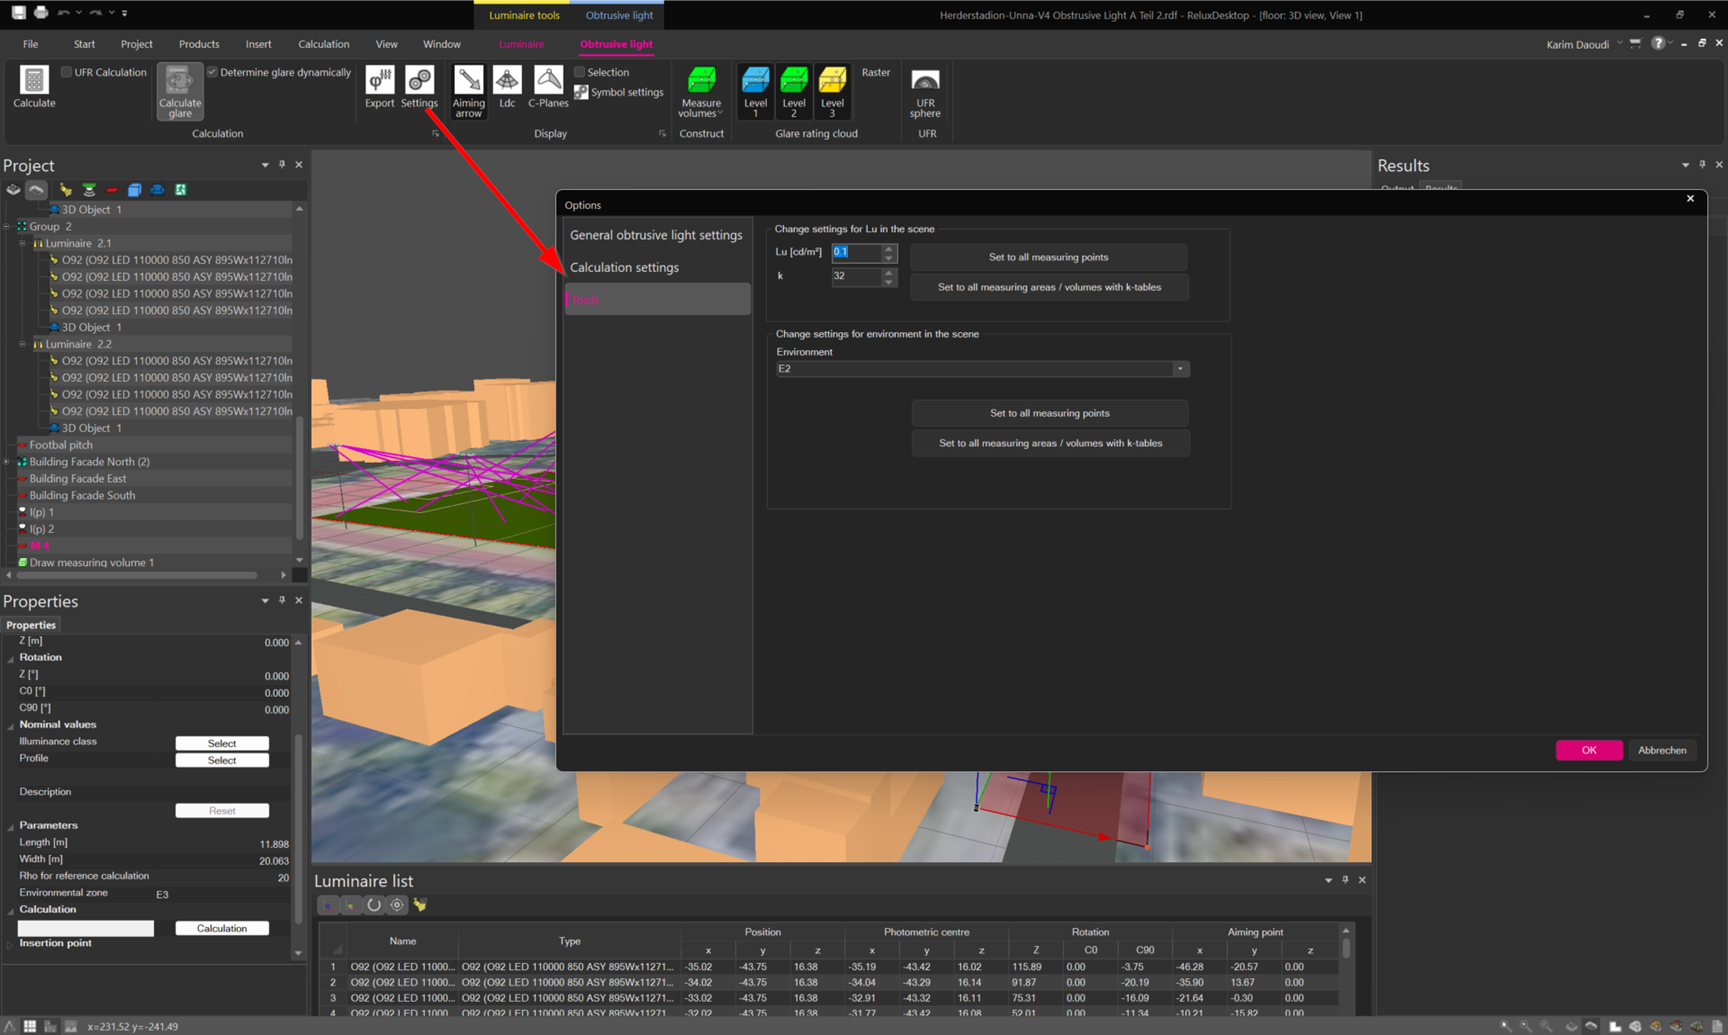Select Level 1 glare rating cloud

[x=755, y=91]
